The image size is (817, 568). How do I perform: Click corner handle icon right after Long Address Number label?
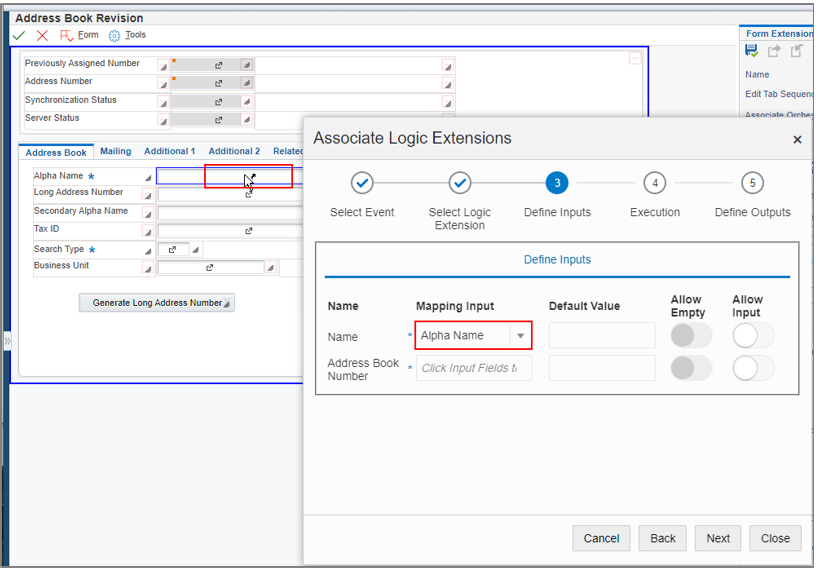coord(148,195)
